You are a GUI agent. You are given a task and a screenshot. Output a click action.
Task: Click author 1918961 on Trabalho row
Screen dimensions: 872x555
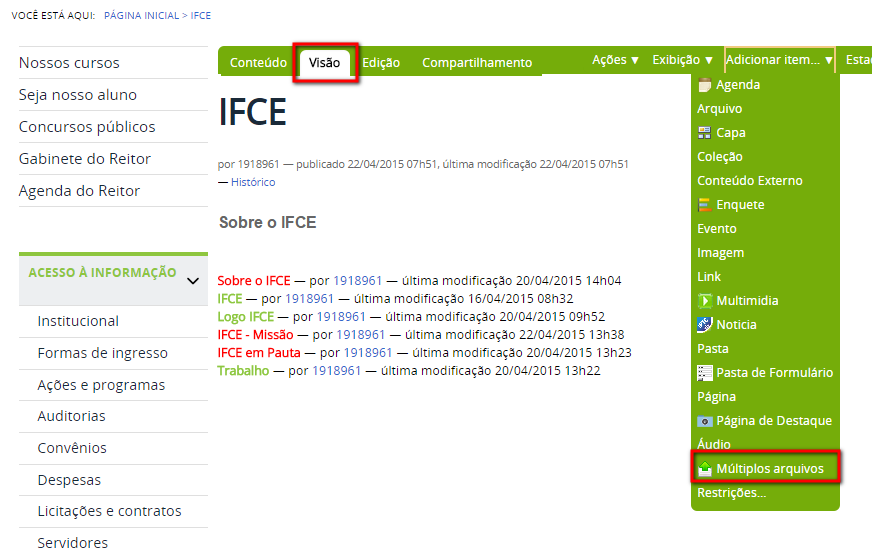[336, 370]
